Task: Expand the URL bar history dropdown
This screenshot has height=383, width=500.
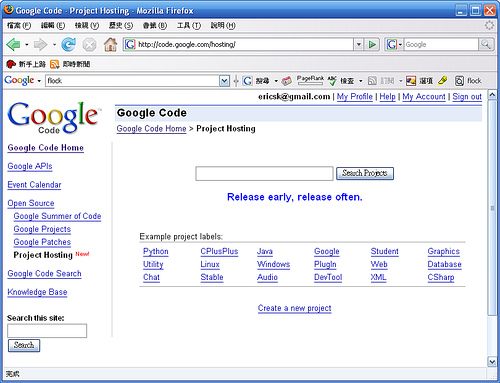Action: pos(358,44)
